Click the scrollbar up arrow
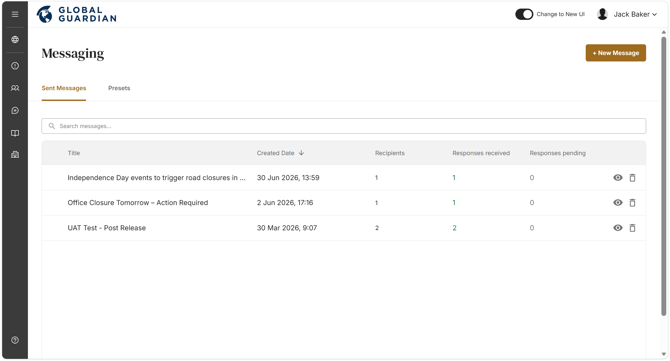The width and height of the screenshot is (670, 361). (664, 32)
